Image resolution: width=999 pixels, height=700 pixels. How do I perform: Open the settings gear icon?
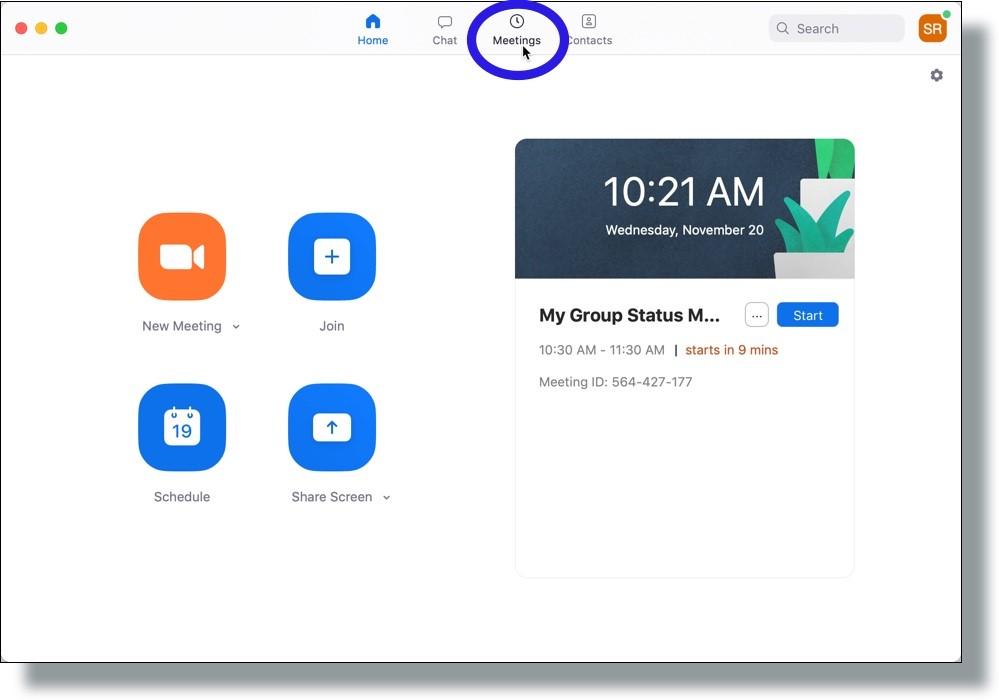[936, 75]
